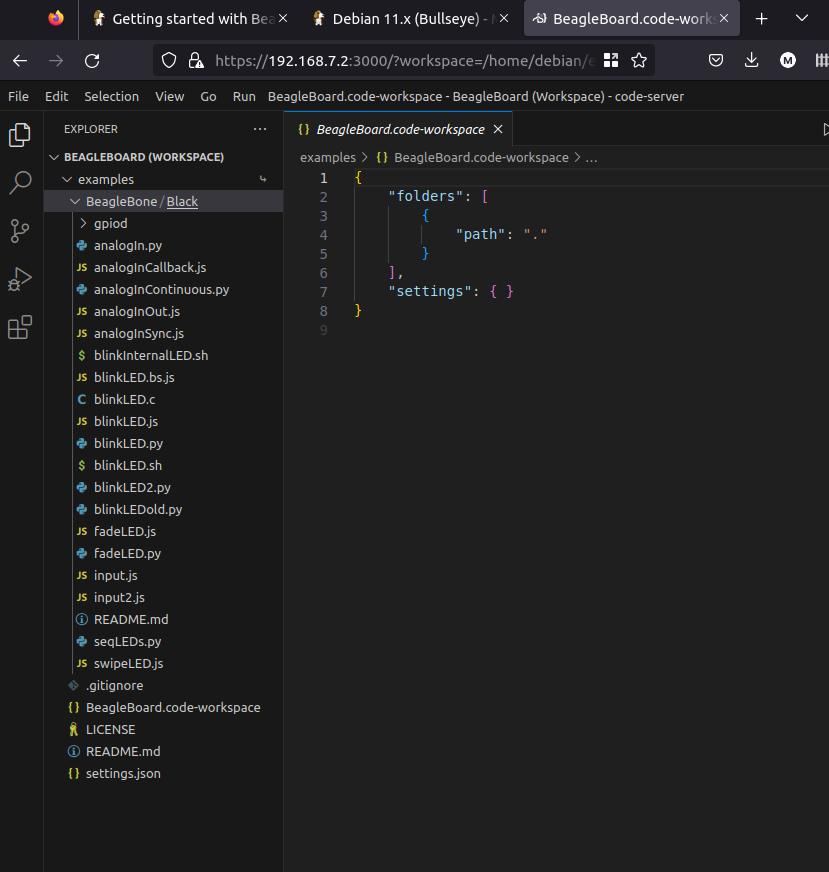
Task: Open fadeLED.py file
Action: (x=127, y=553)
